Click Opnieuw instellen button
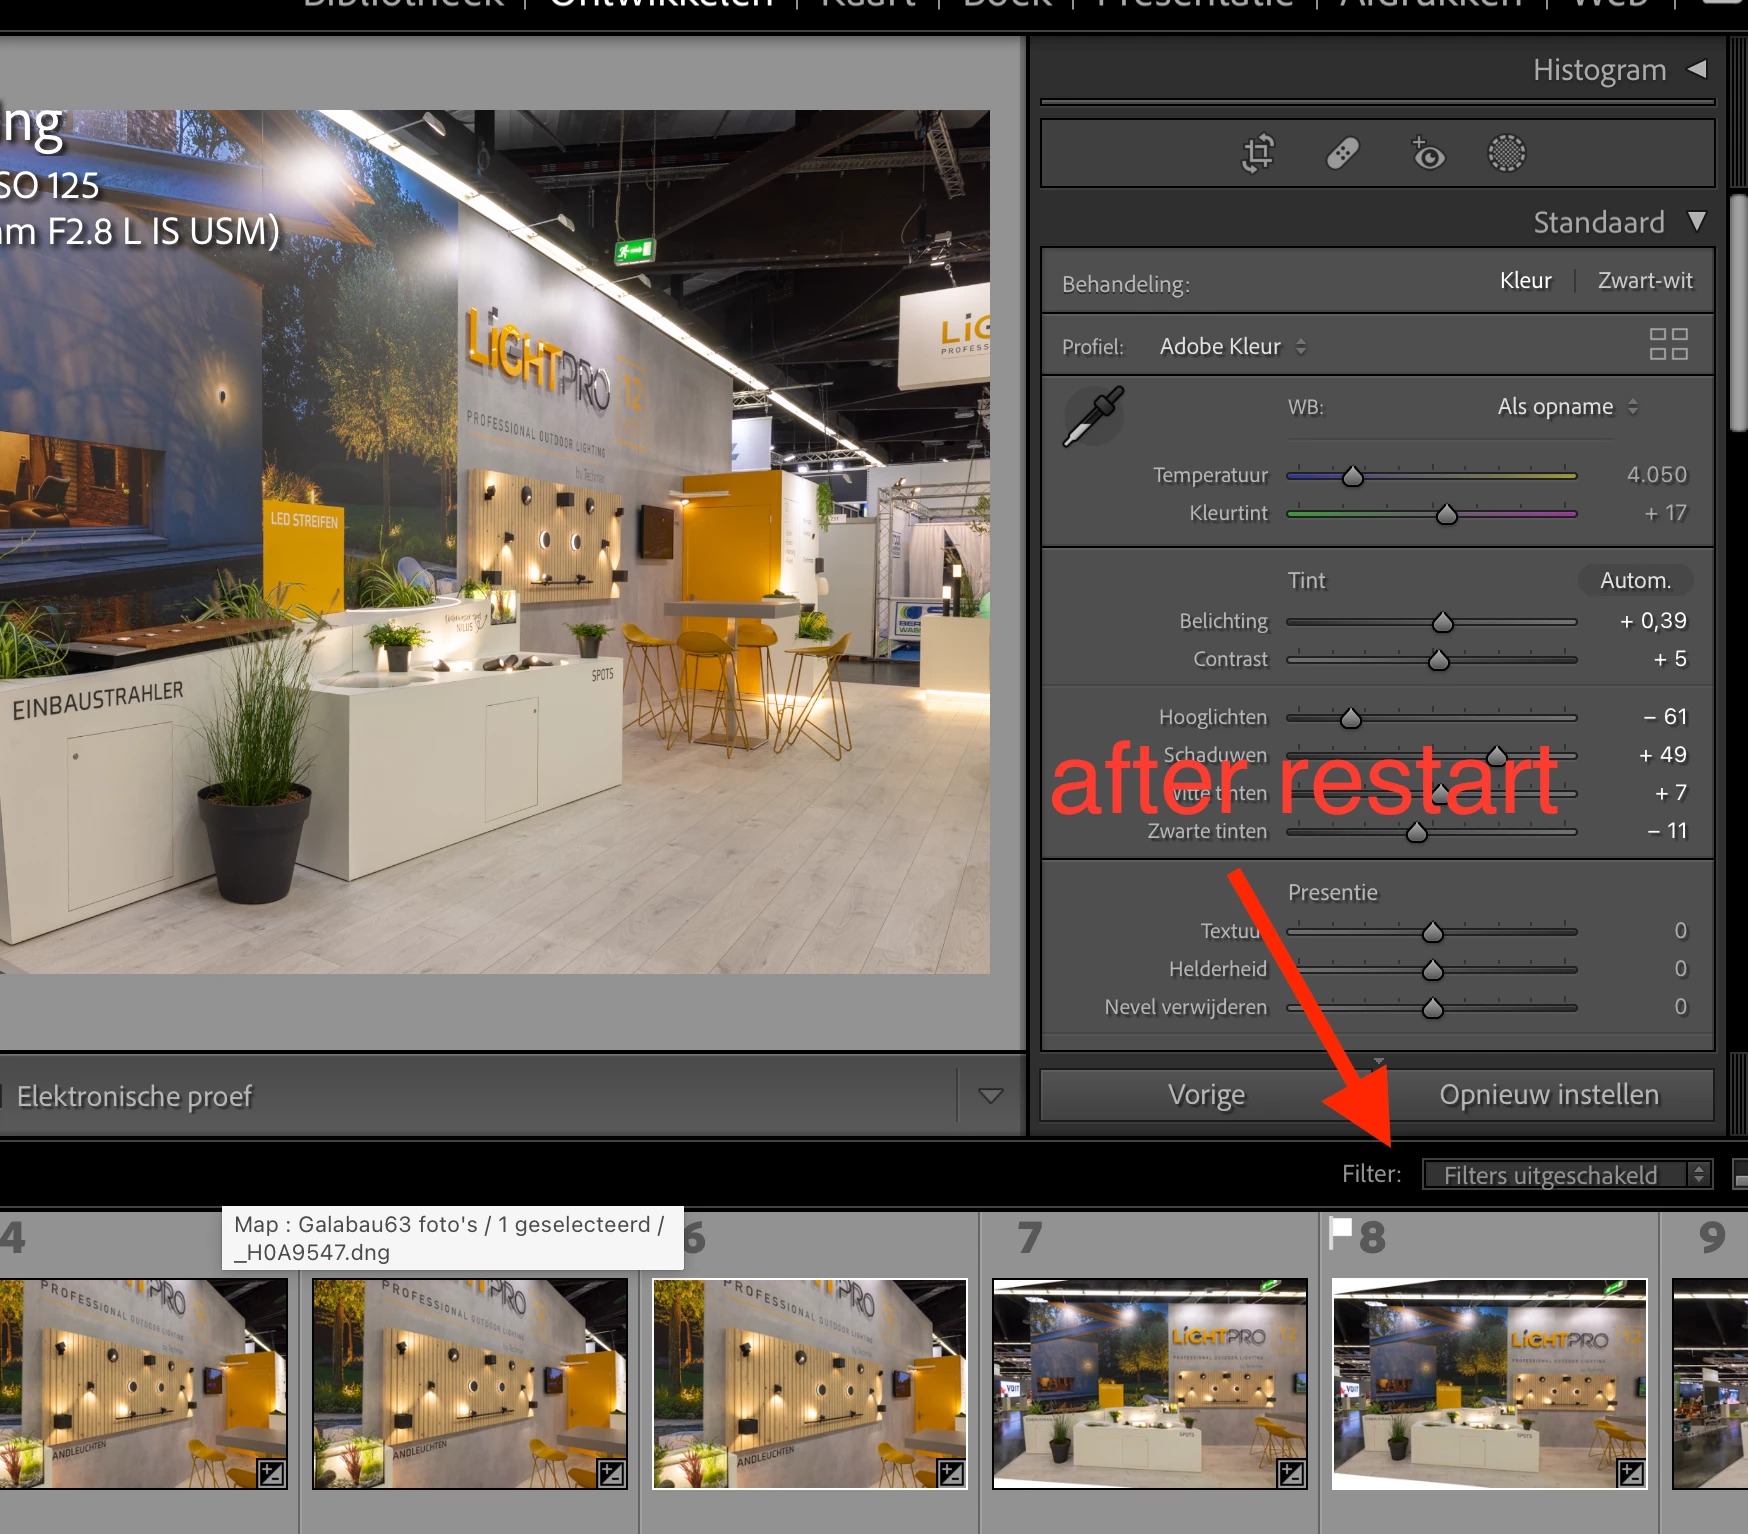The width and height of the screenshot is (1748, 1534). click(1548, 1095)
